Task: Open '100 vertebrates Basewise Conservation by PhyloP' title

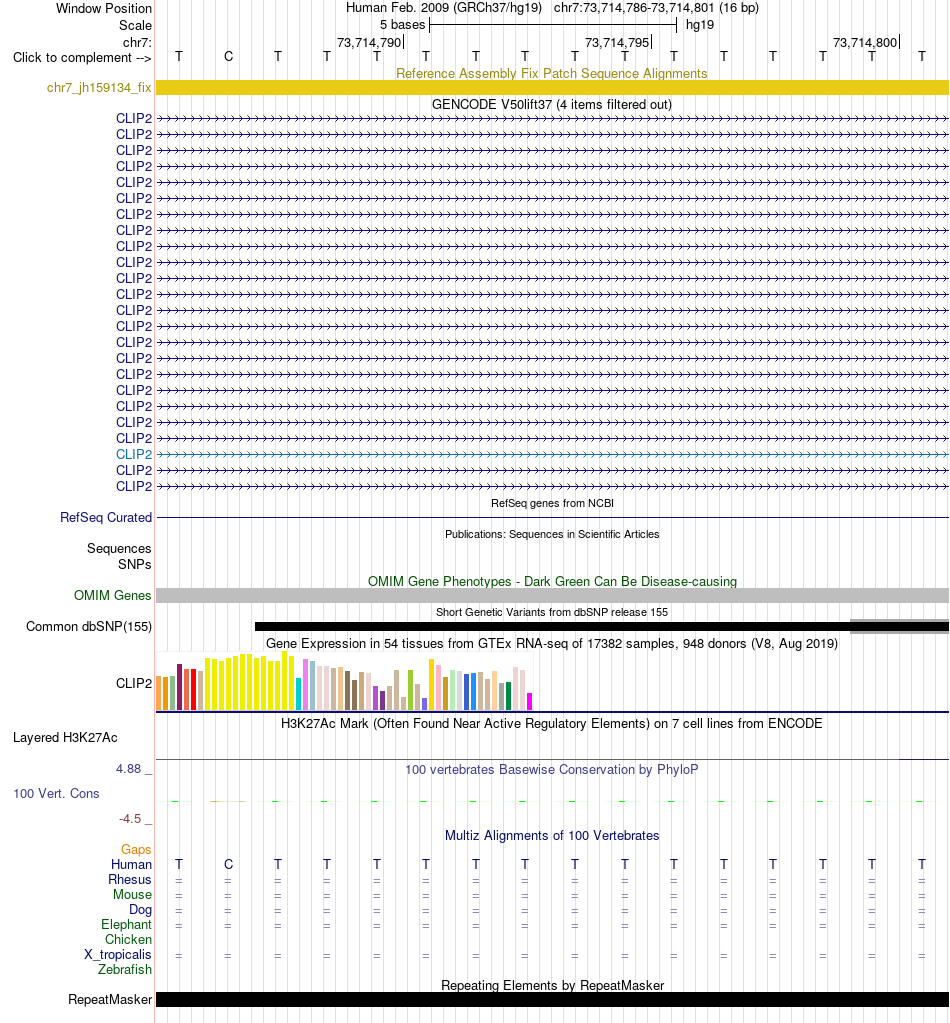Action: [x=552, y=769]
